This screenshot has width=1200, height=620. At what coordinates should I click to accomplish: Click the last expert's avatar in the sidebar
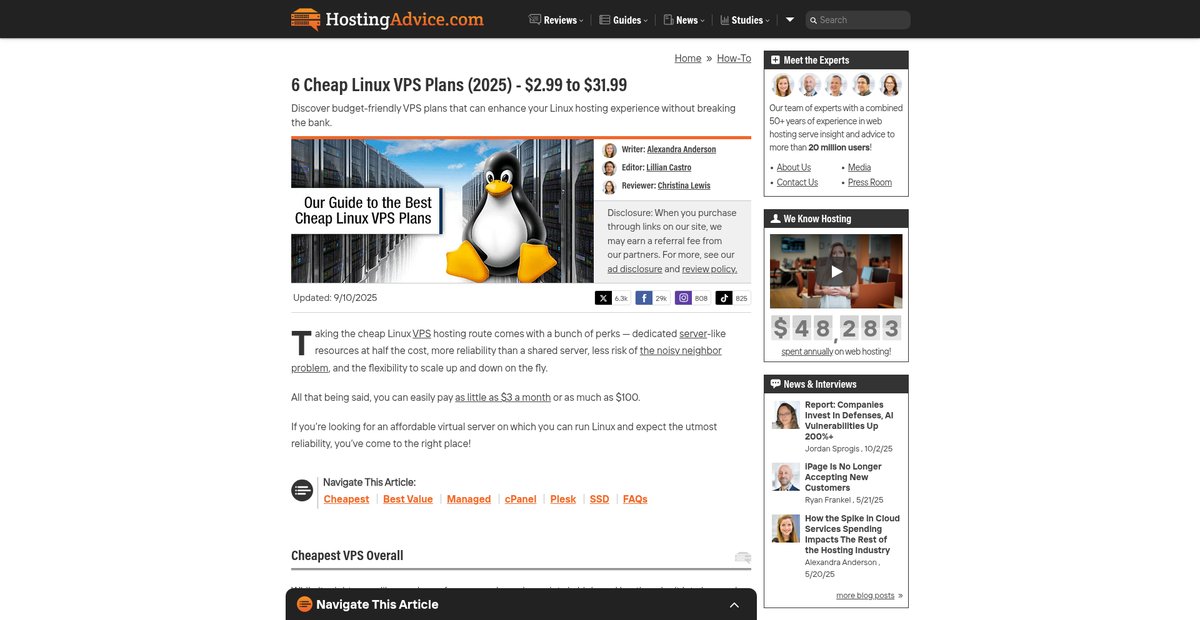click(x=890, y=85)
